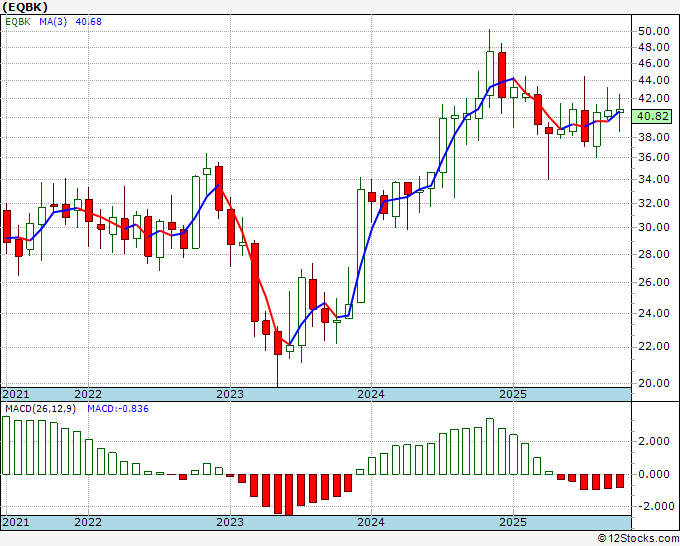Click the 40.82 current price tag
680x546 pixels.
pyautogui.click(x=655, y=116)
